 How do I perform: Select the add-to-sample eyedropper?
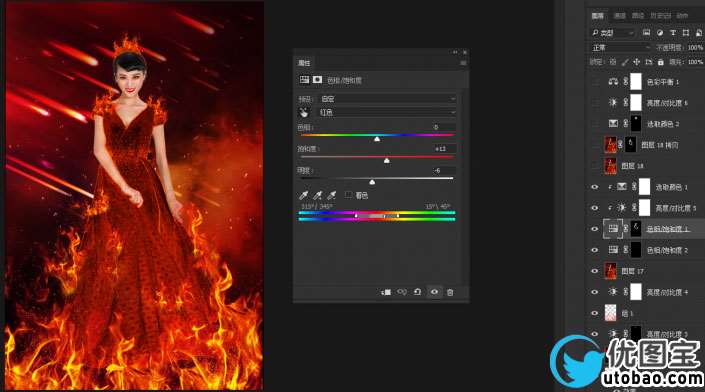317,195
